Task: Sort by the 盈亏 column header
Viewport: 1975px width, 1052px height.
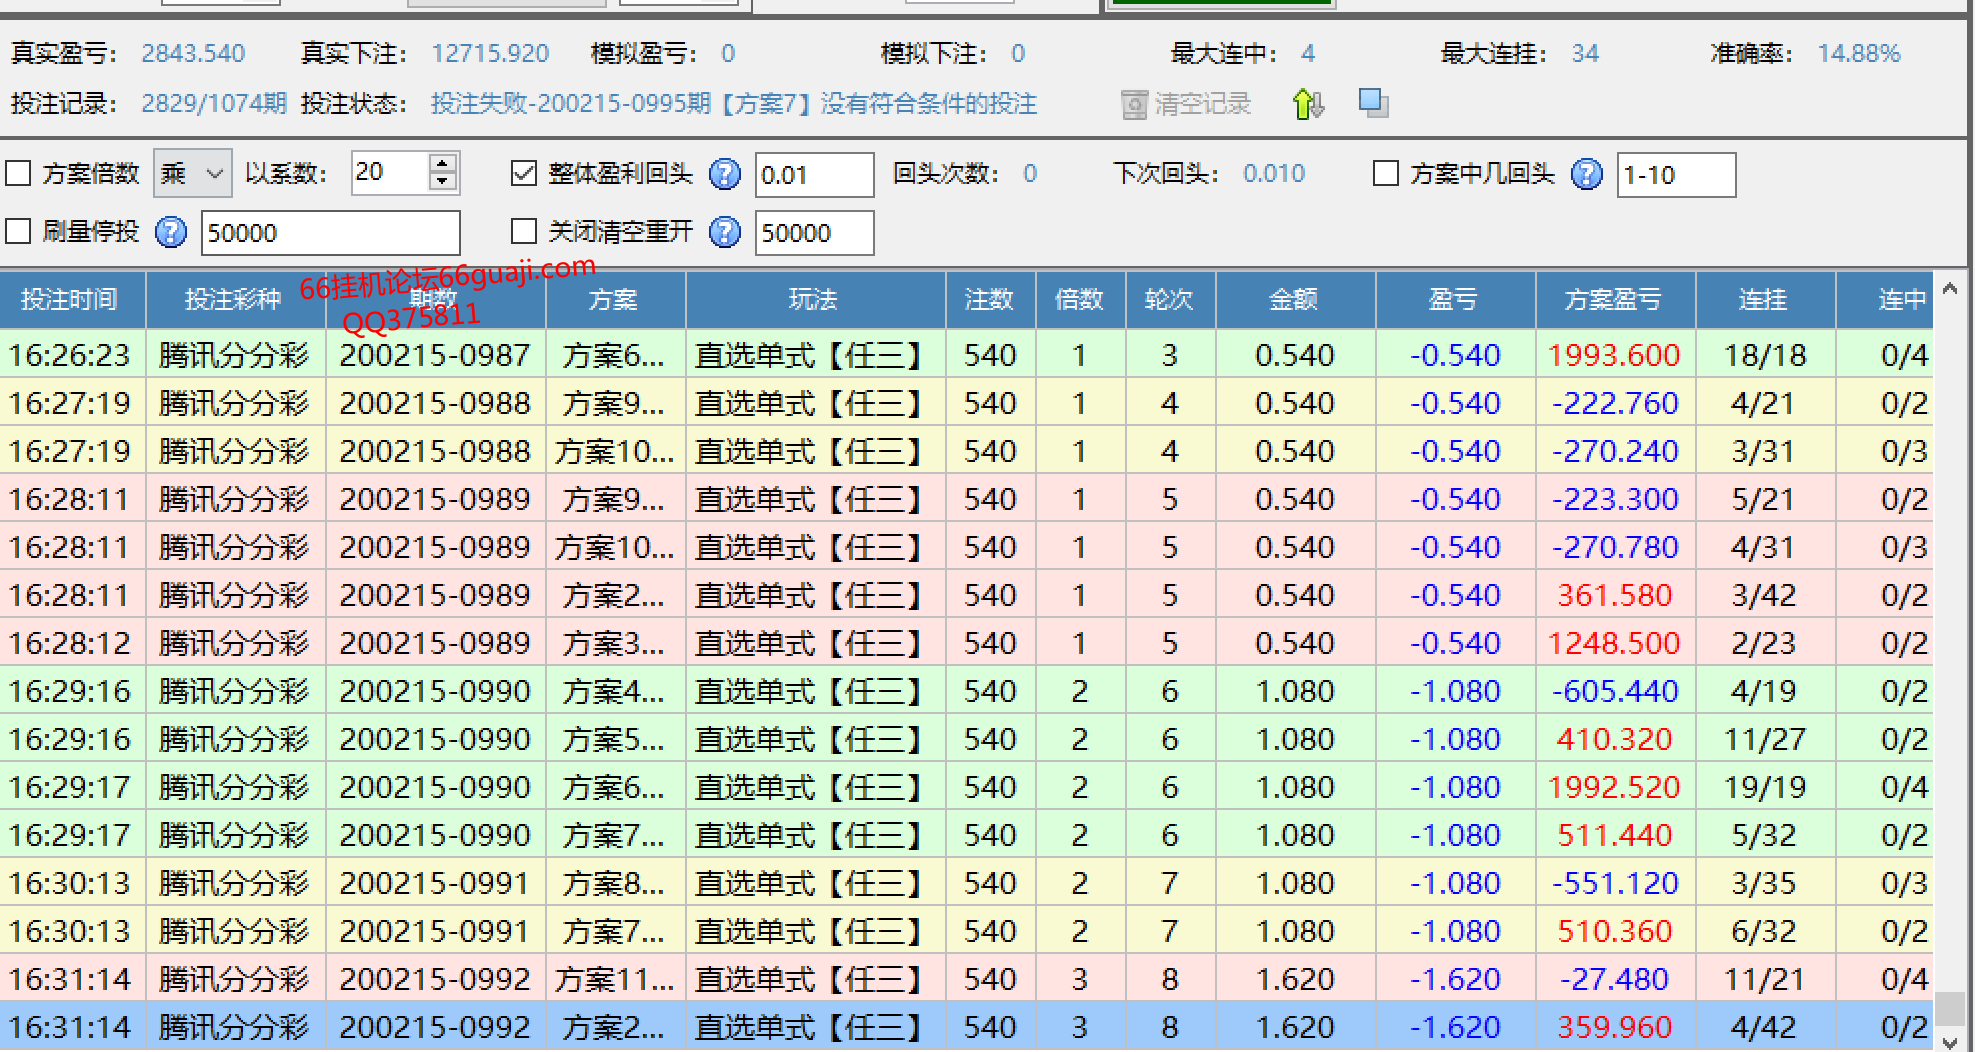Action: pos(1455,299)
